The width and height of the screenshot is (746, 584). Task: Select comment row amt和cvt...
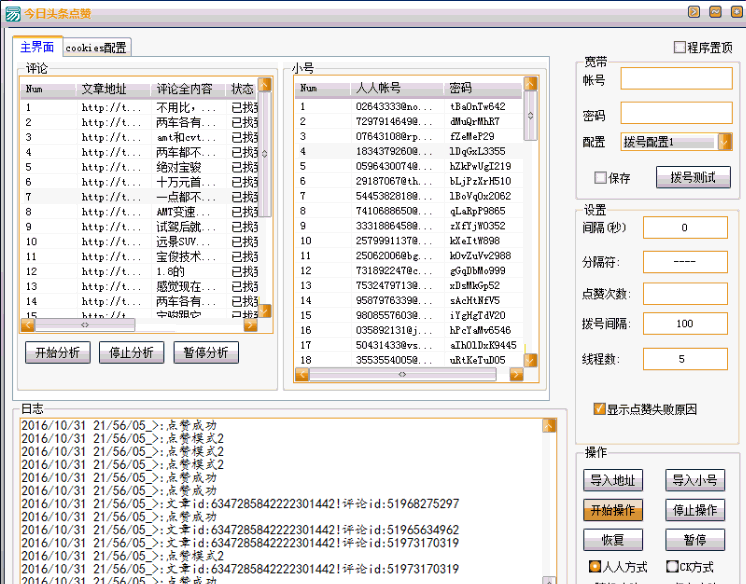pos(140,137)
